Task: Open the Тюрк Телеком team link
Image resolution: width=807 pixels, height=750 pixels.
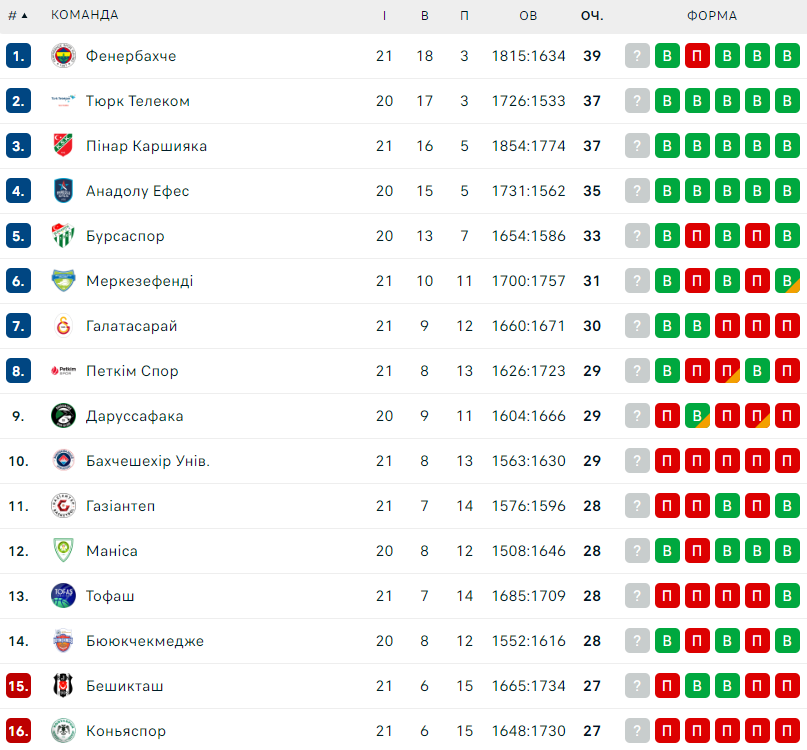Action: click(137, 101)
